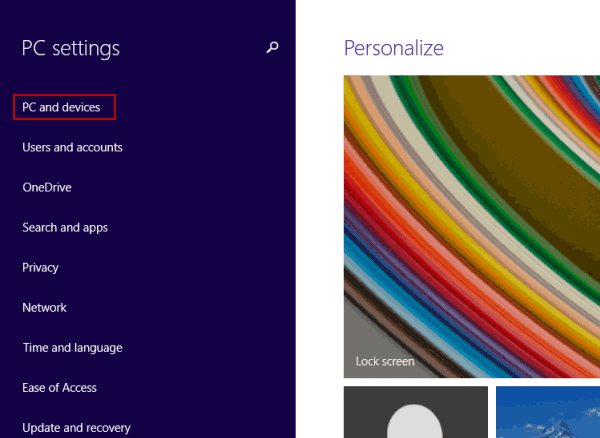Click the search magnifier icon

pos(272,47)
